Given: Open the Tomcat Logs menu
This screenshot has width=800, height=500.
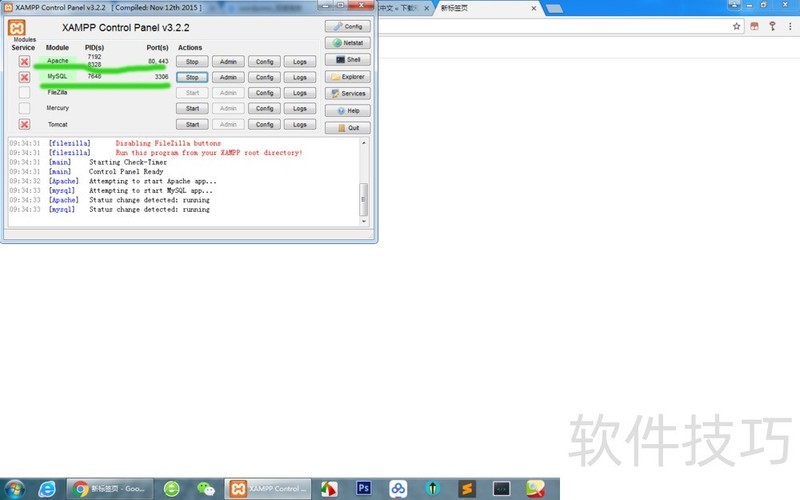Looking at the screenshot, I should tap(300, 124).
